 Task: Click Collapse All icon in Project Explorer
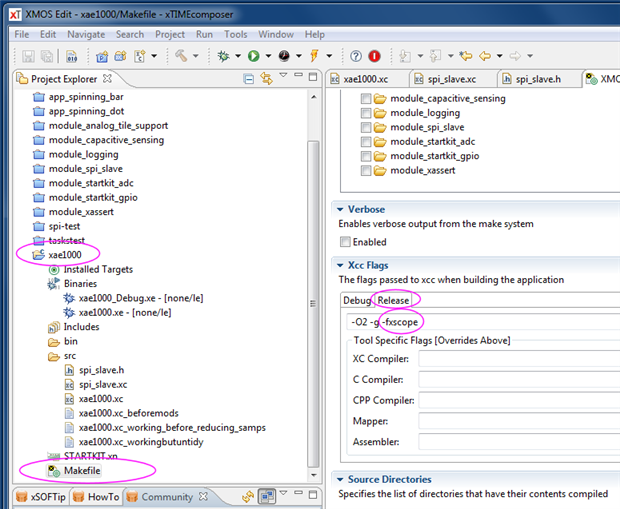click(x=248, y=79)
